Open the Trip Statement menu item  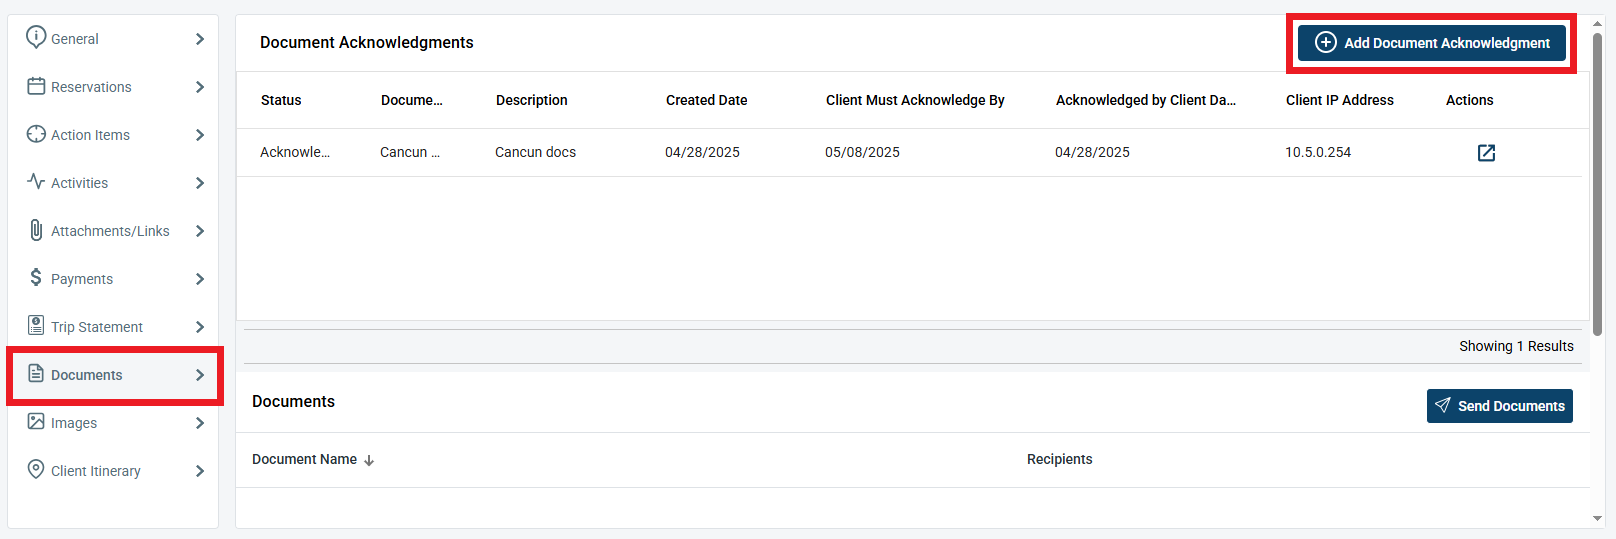pos(114,327)
